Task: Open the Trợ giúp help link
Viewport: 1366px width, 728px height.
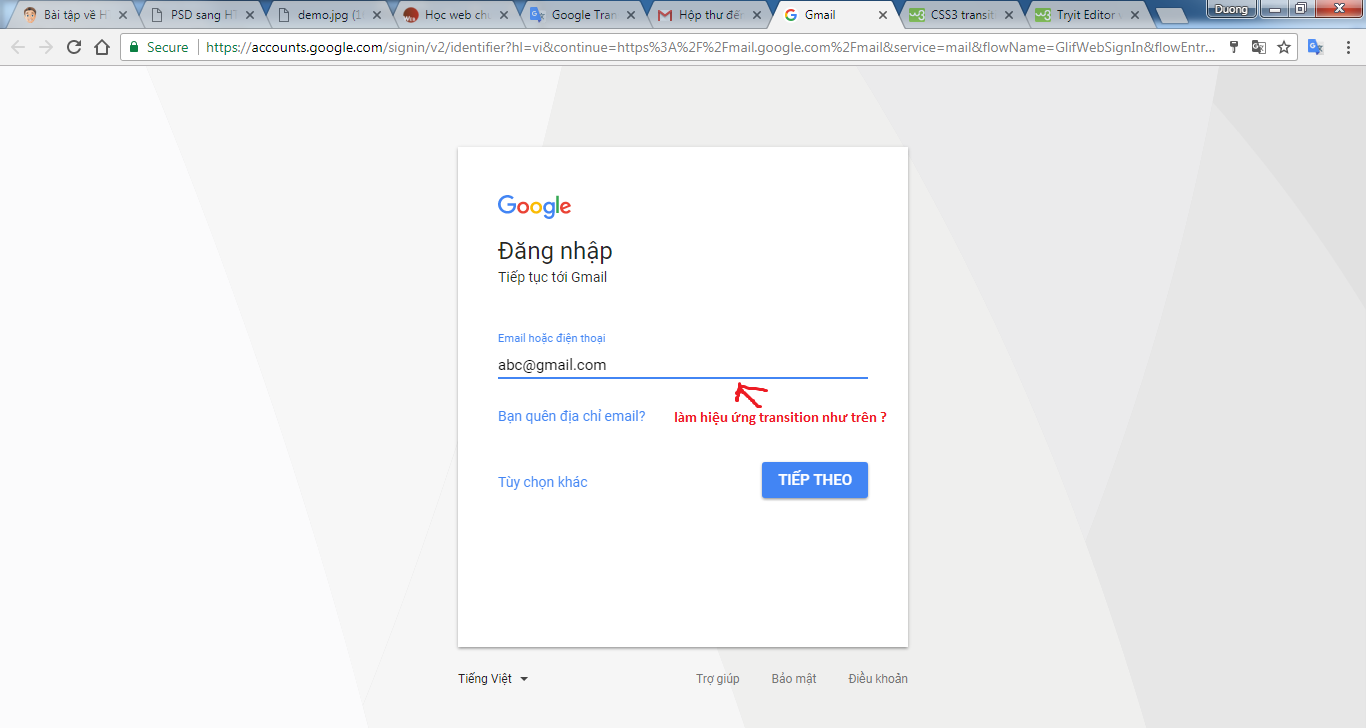Action: 718,678
